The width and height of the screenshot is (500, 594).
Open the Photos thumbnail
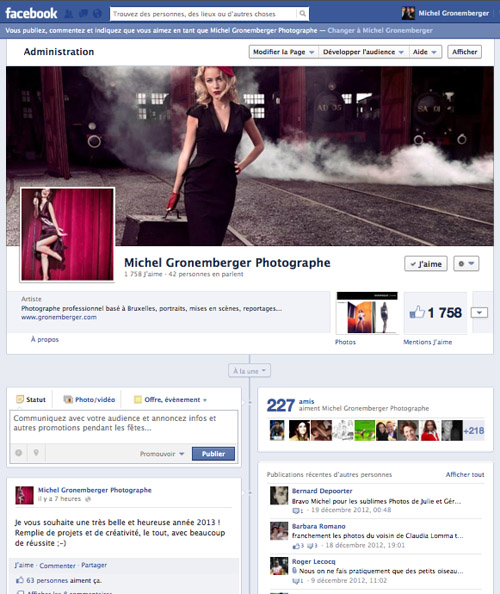tap(367, 313)
